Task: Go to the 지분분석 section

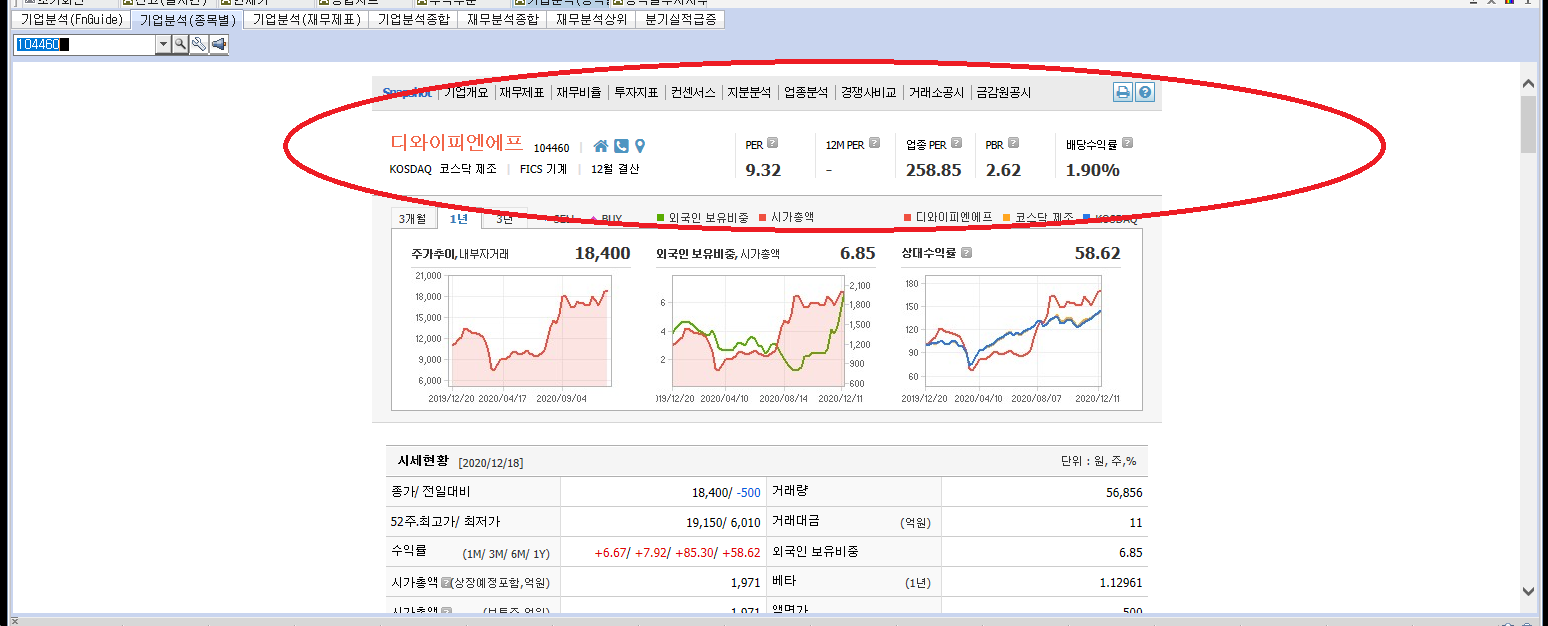Action: [749, 92]
